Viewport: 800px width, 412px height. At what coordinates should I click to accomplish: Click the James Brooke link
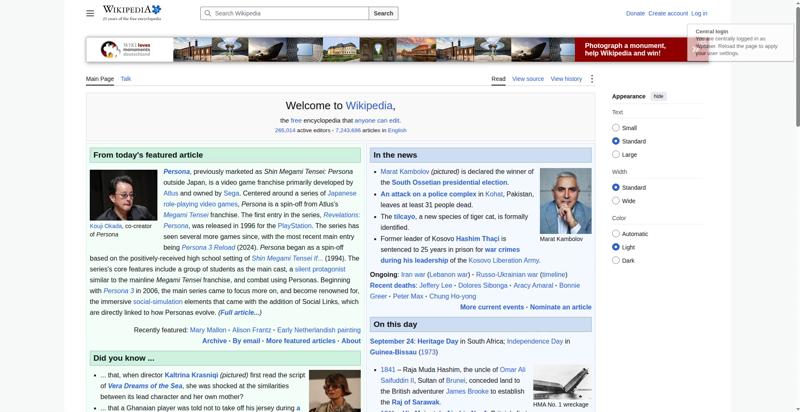point(467,391)
